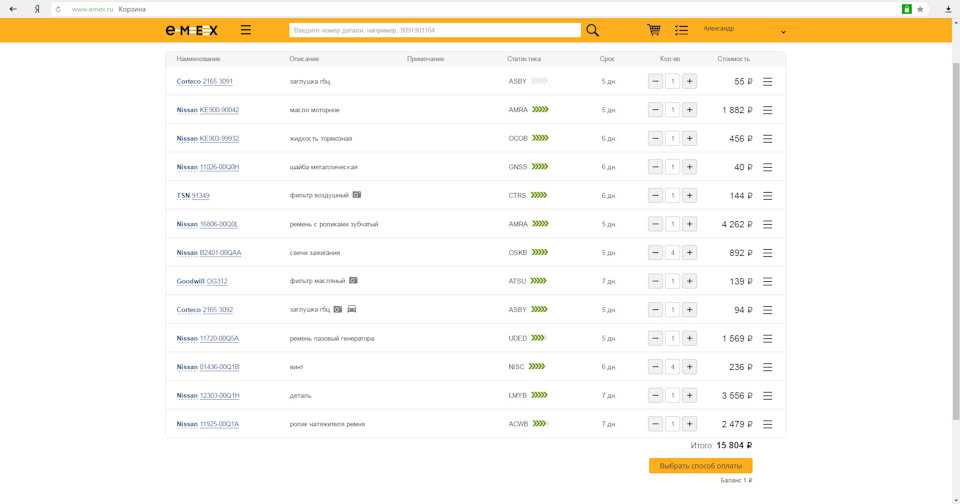Decrease quantity of Nissan 01436-00Q1B screw
The image size is (960, 504).
point(655,367)
